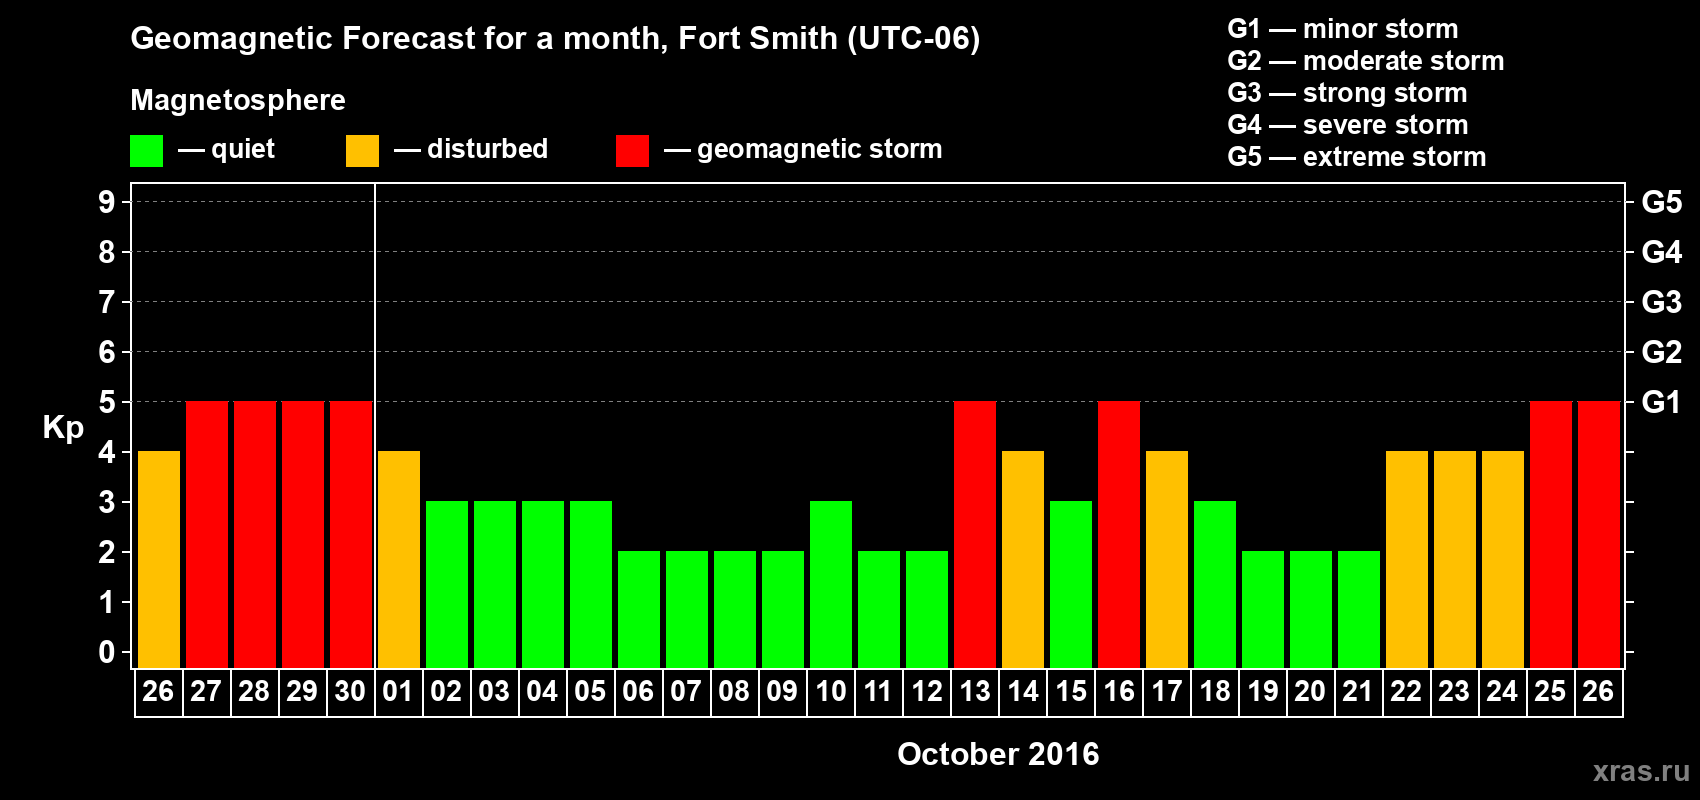Click the orange disturbed legend swatch
1700x800 pixels.
pyautogui.click(x=362, y=151)
